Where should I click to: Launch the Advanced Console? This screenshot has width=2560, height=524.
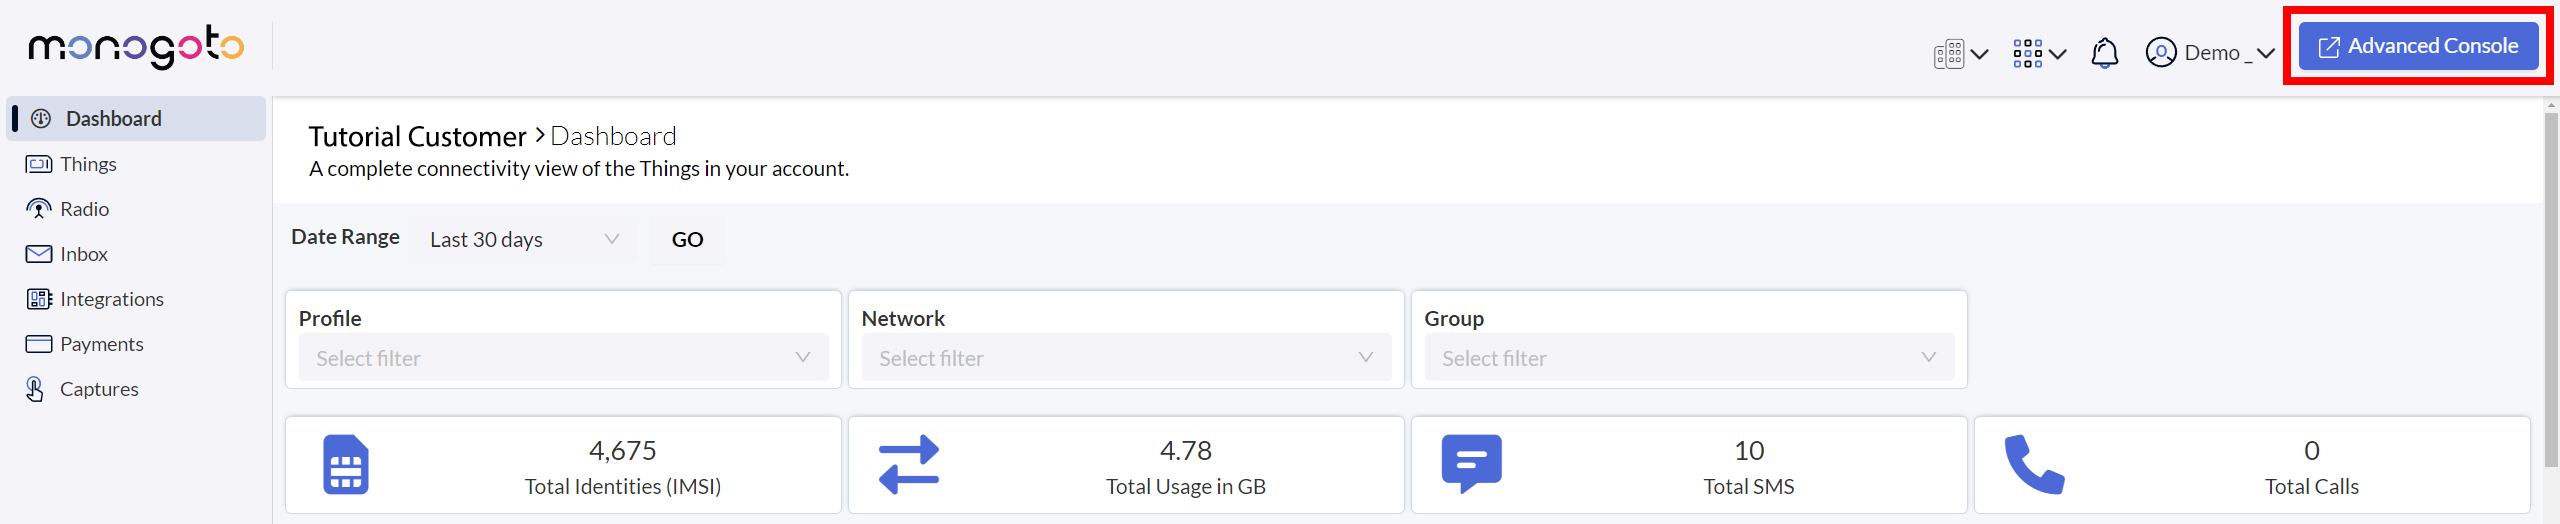tap(2418, 46)
